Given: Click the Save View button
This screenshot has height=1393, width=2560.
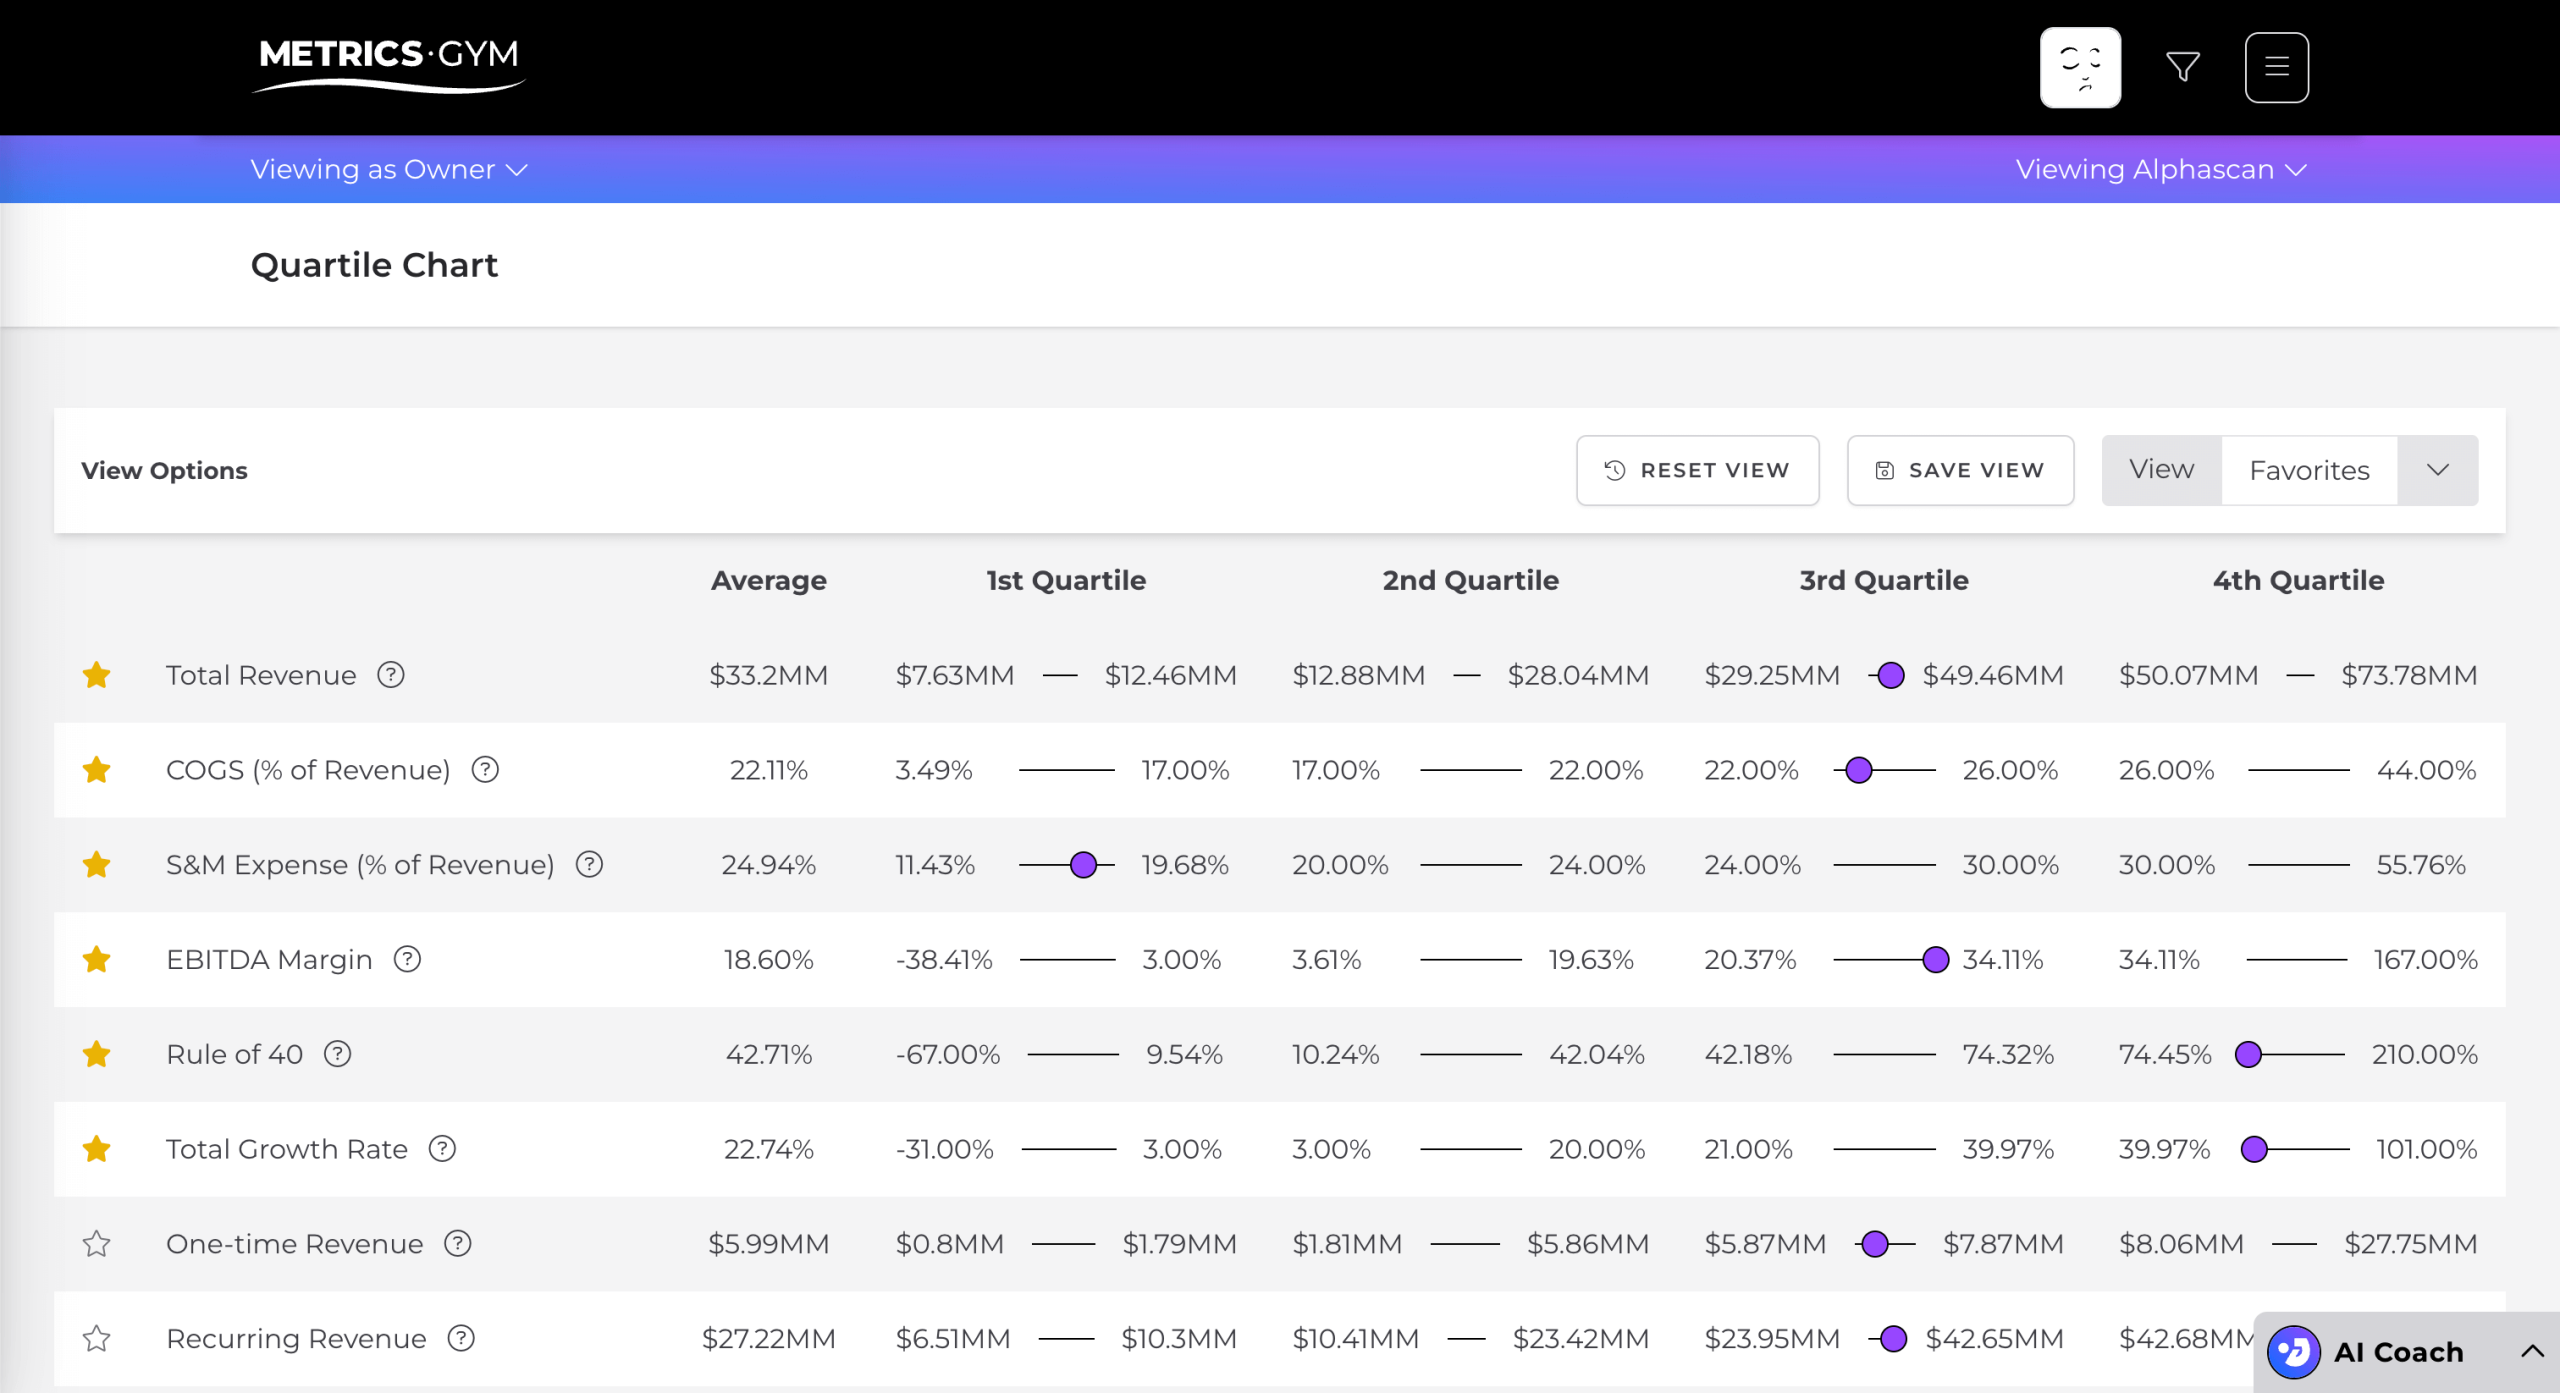Looking at the screenshot, I should [1960, 470].
